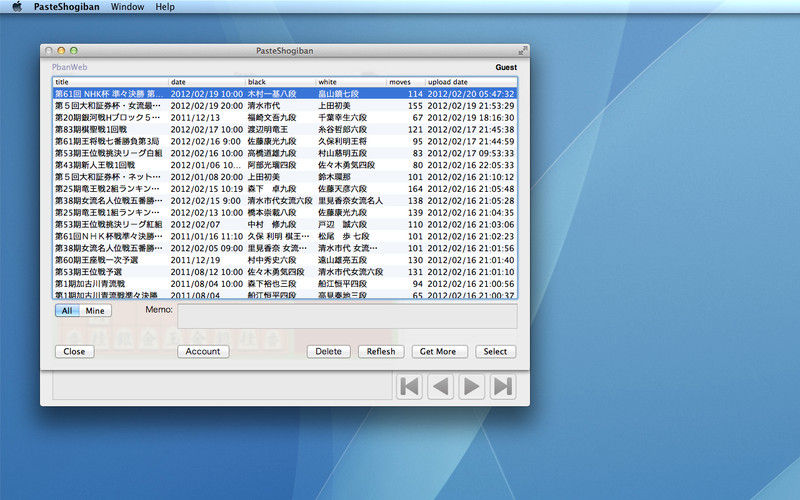Open the PbanWeb link

tap(69, 67)
